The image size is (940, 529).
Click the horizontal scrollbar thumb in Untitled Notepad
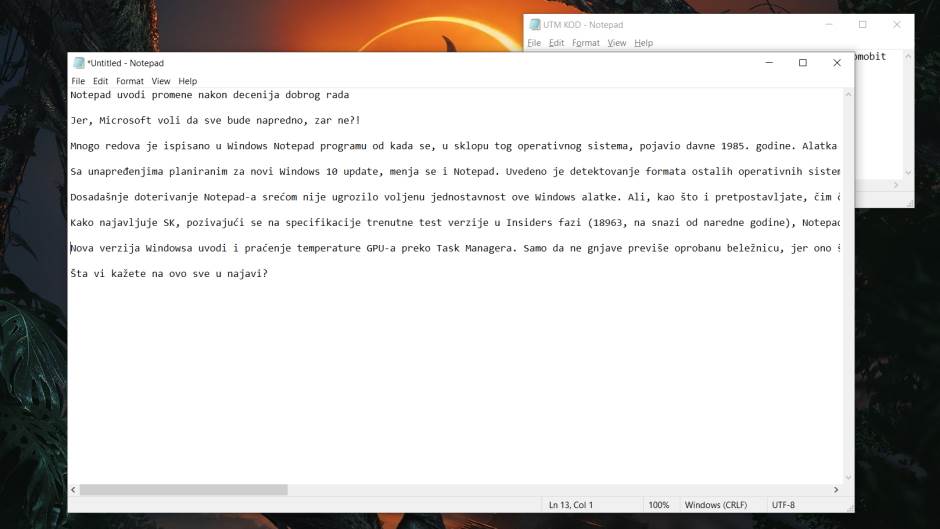pos(183,490)
